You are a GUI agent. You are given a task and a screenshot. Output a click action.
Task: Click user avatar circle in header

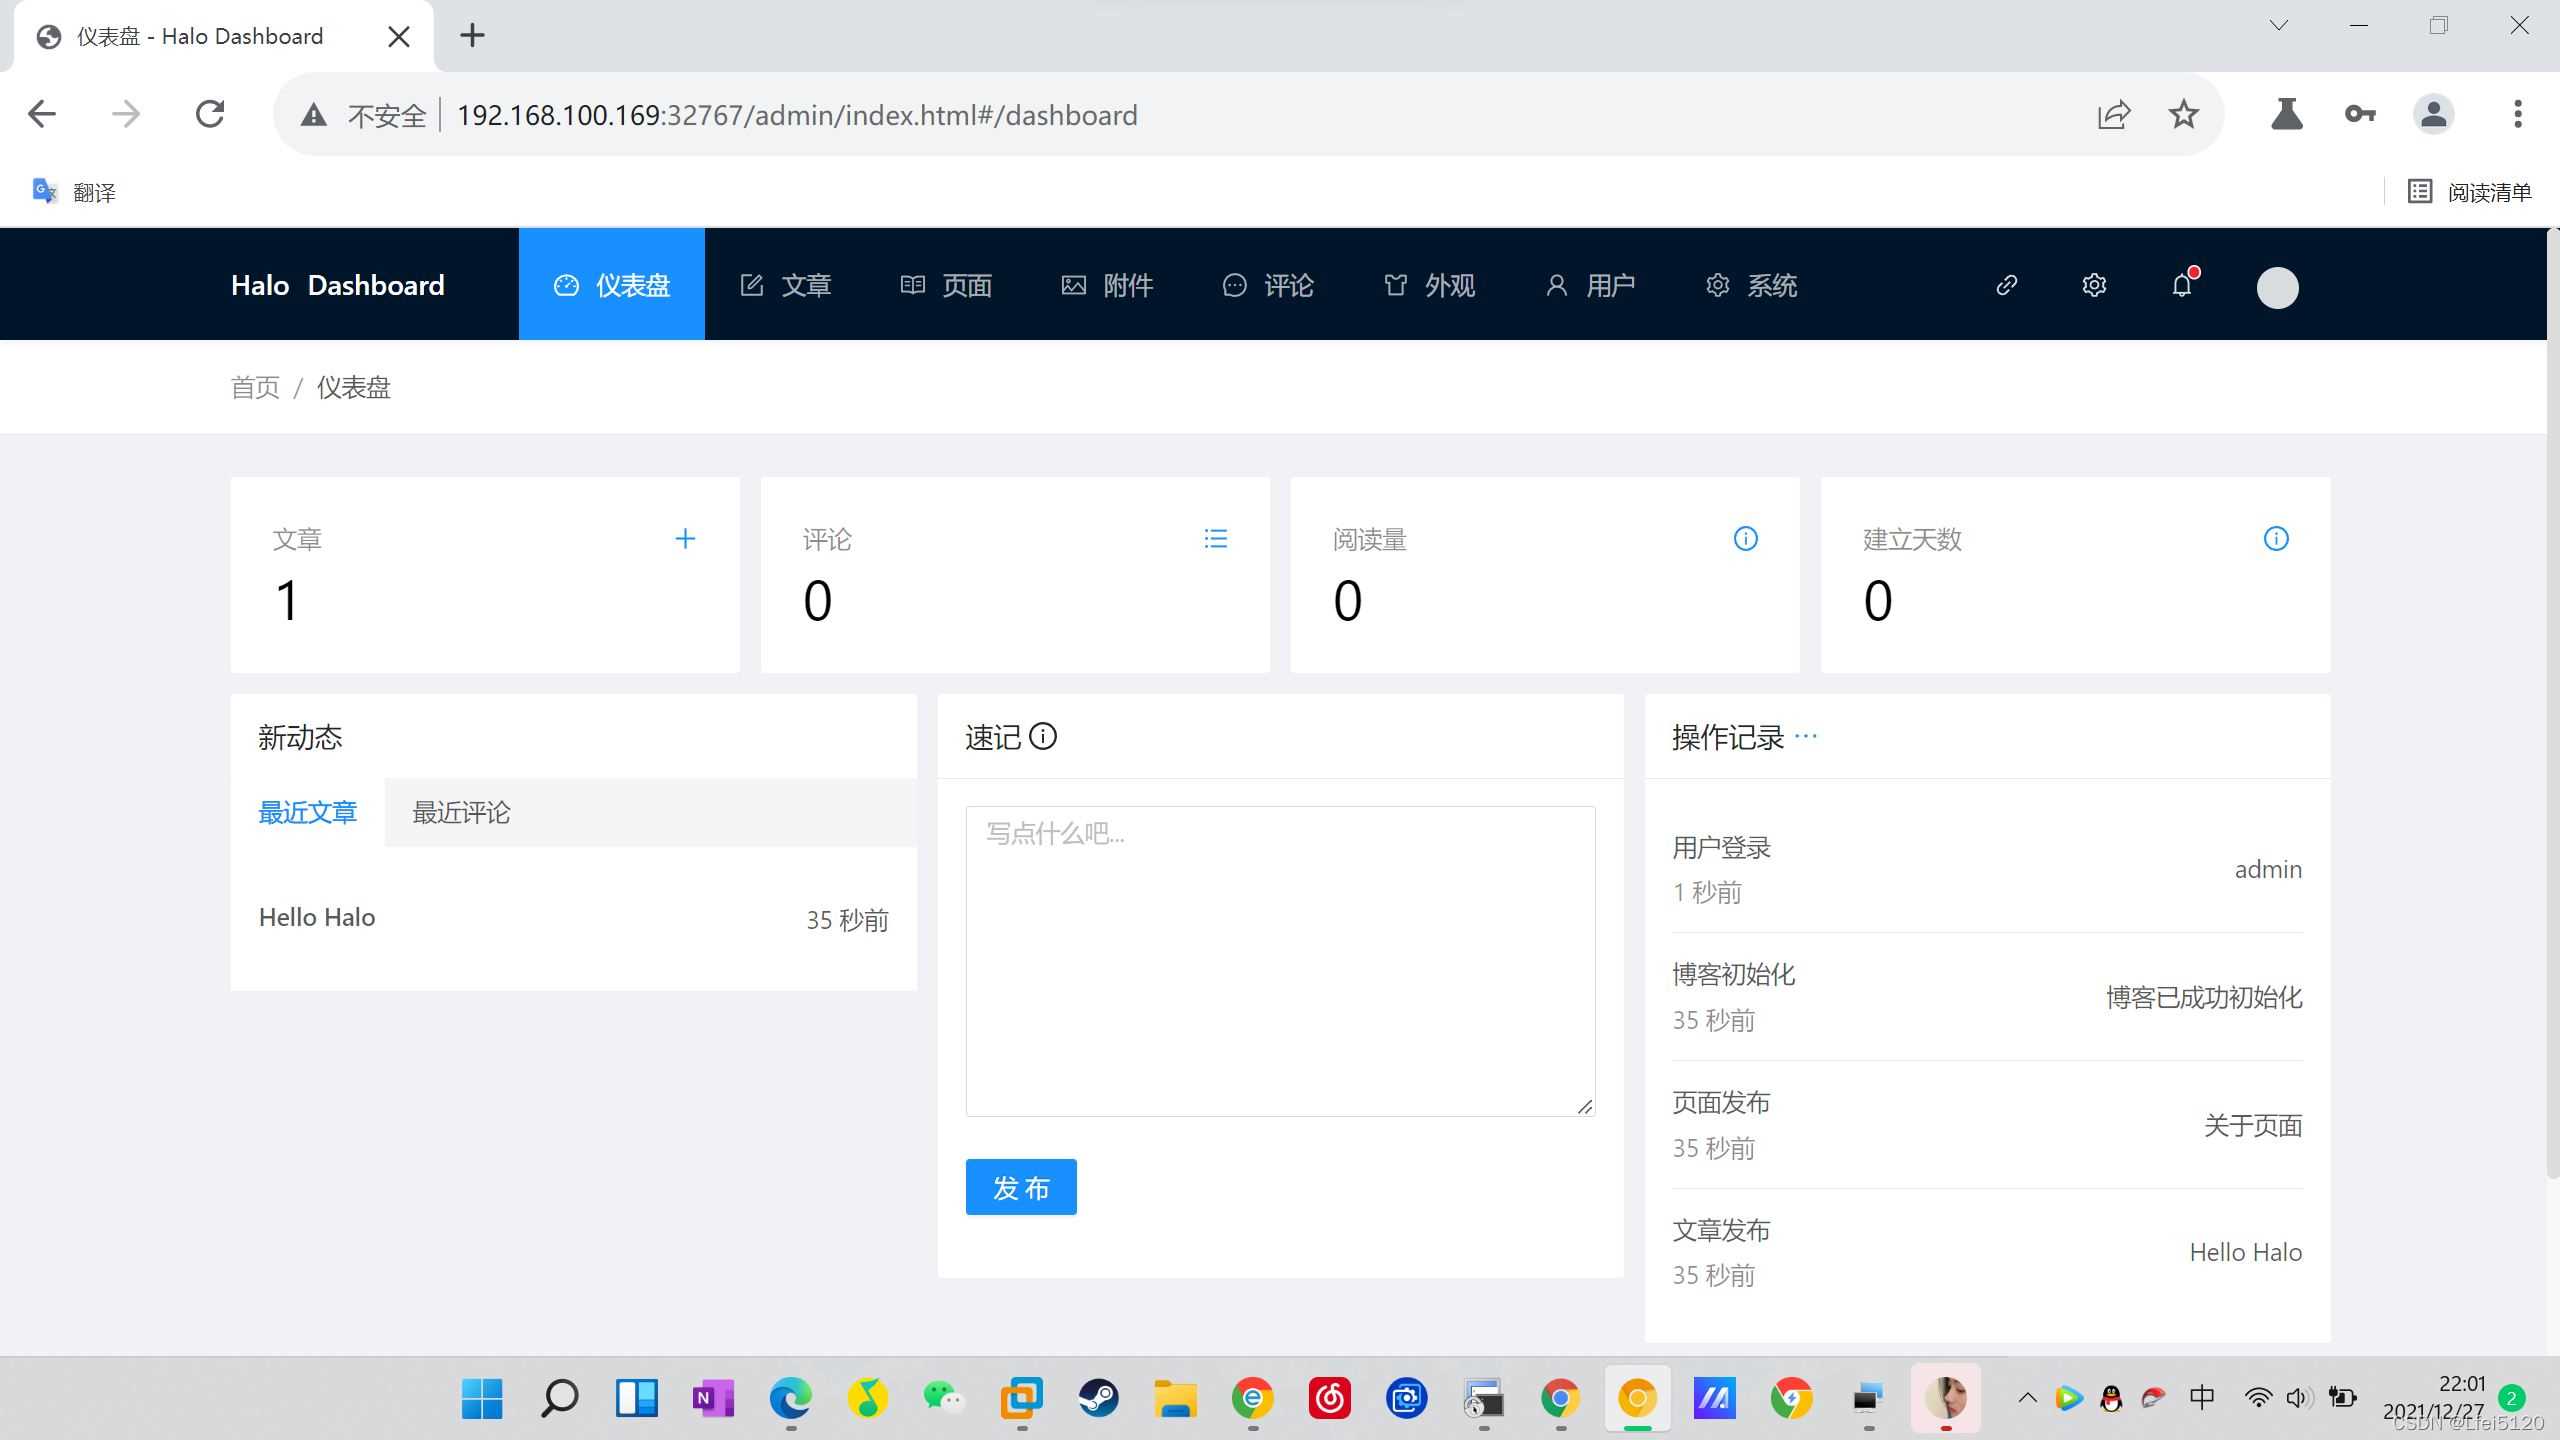2277,287
